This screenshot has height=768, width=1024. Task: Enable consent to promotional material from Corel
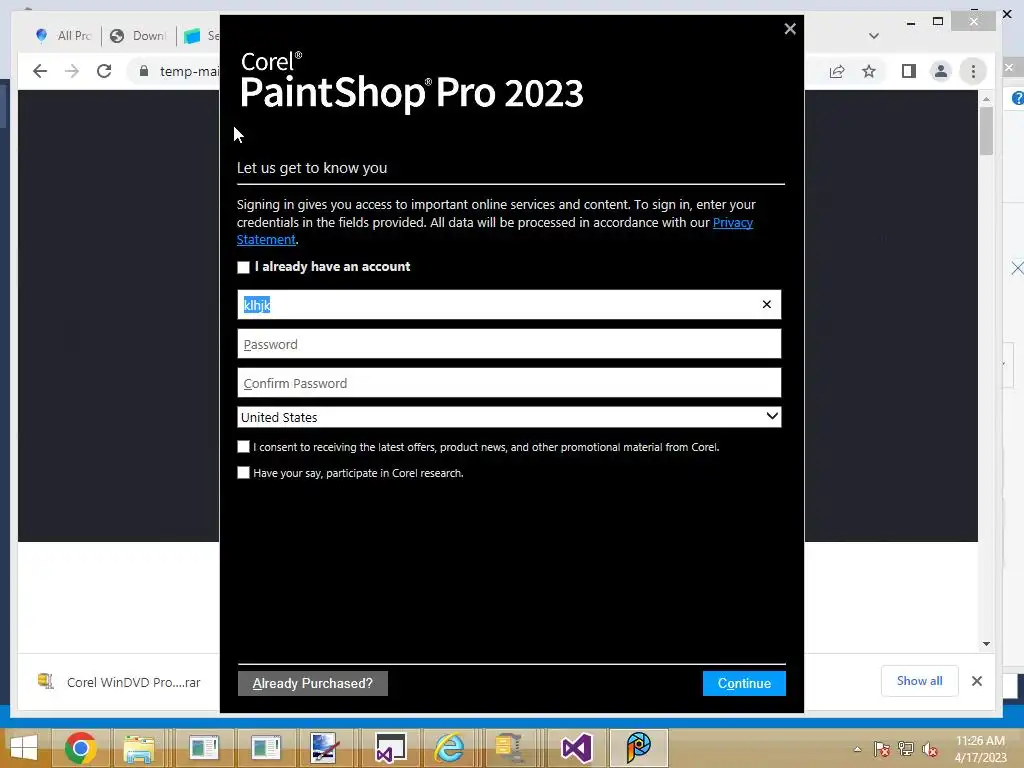(x=244, y=447)
